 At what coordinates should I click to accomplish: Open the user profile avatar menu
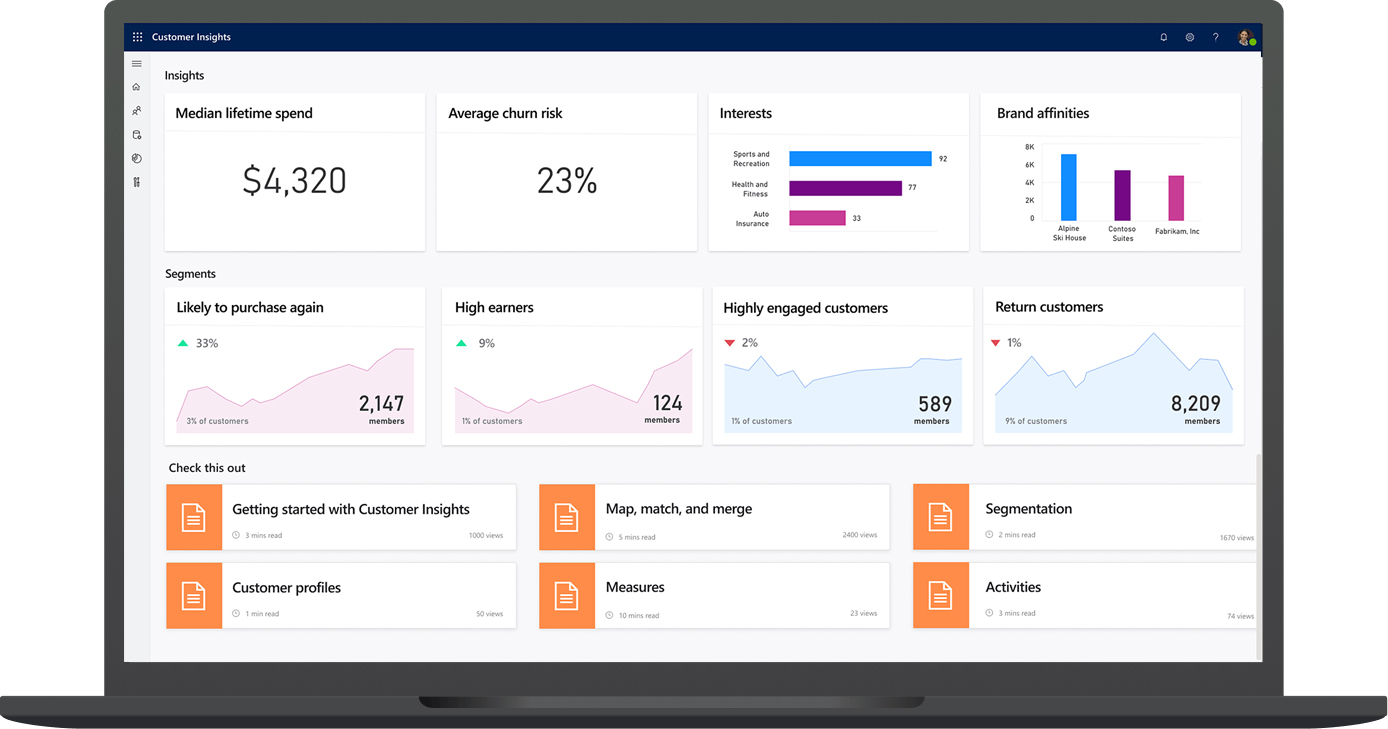(x=1245, y=37)
